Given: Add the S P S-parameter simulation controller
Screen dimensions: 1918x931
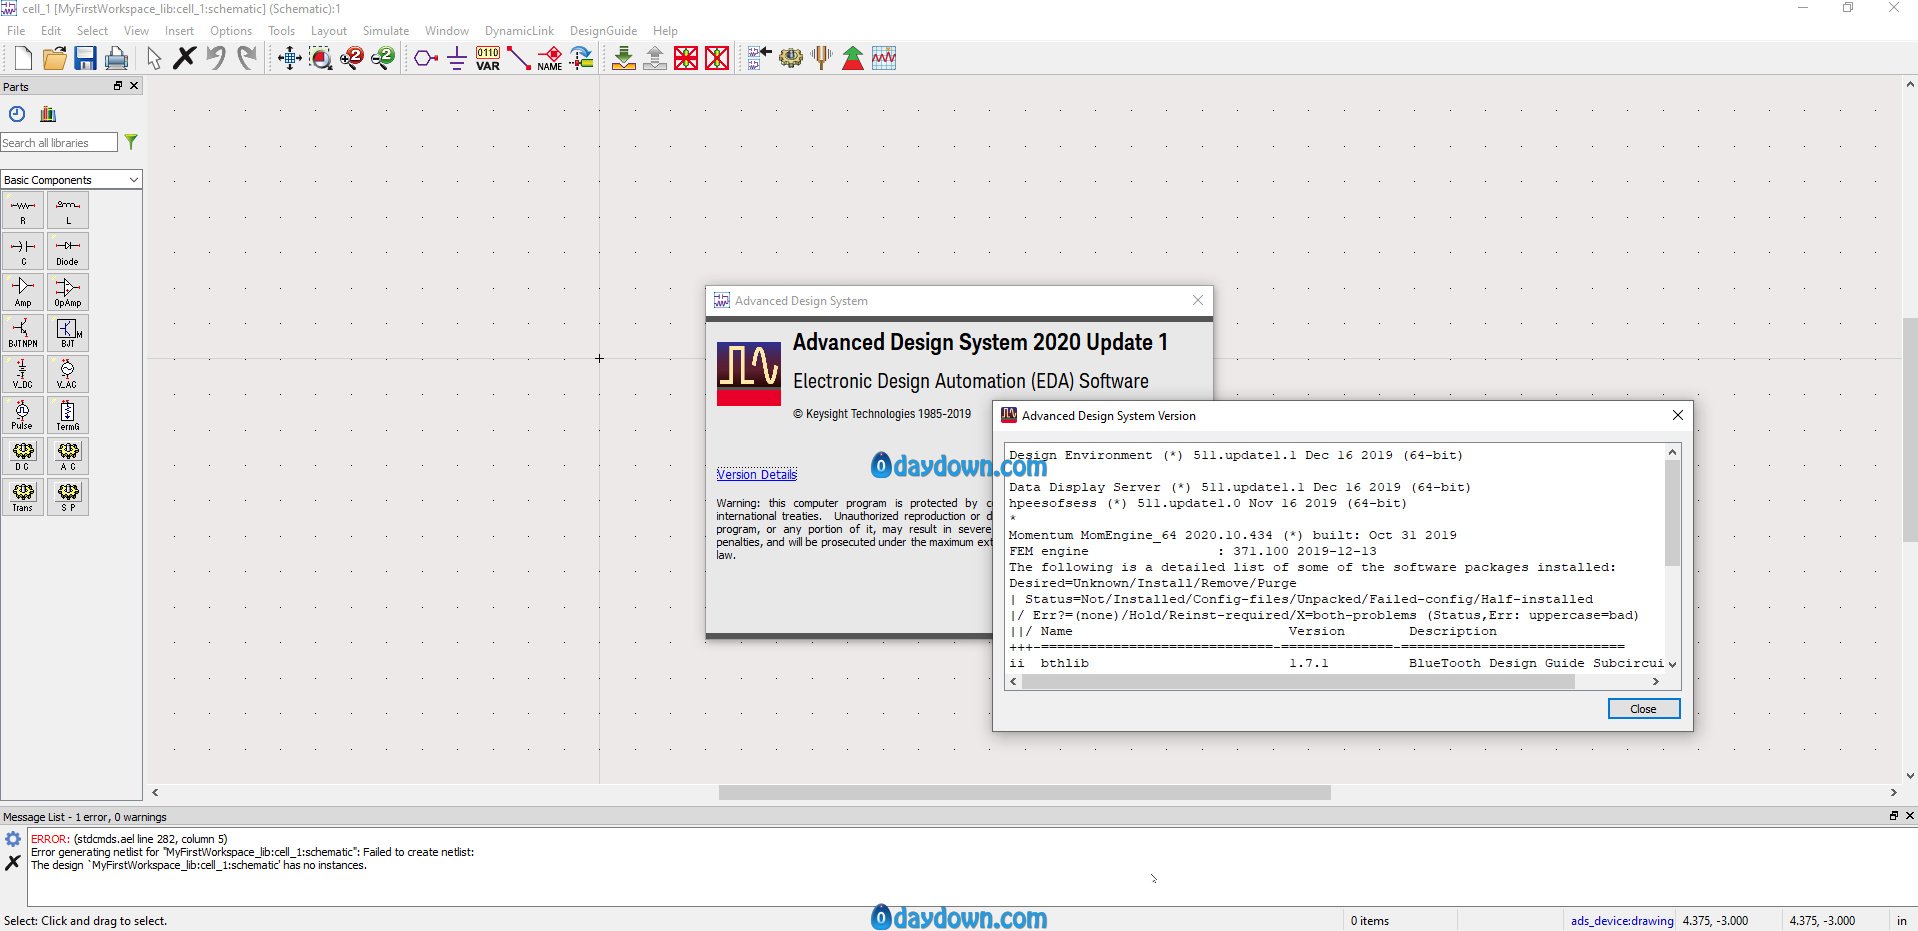Looking at the screenshot, I should (x=68, y=497).
